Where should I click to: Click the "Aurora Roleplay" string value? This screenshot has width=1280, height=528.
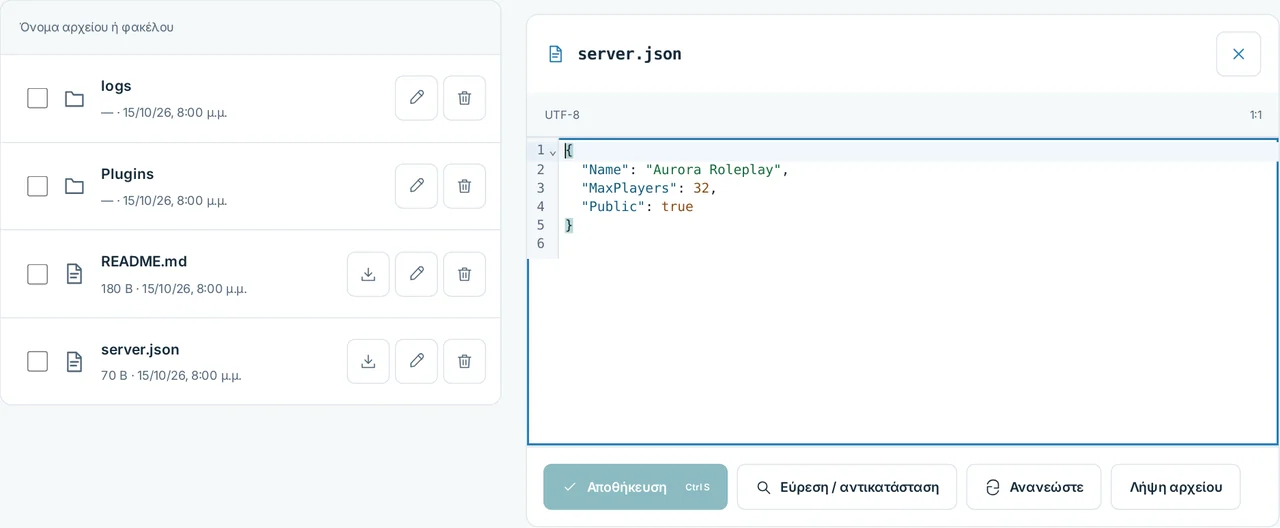pos(713,169)
